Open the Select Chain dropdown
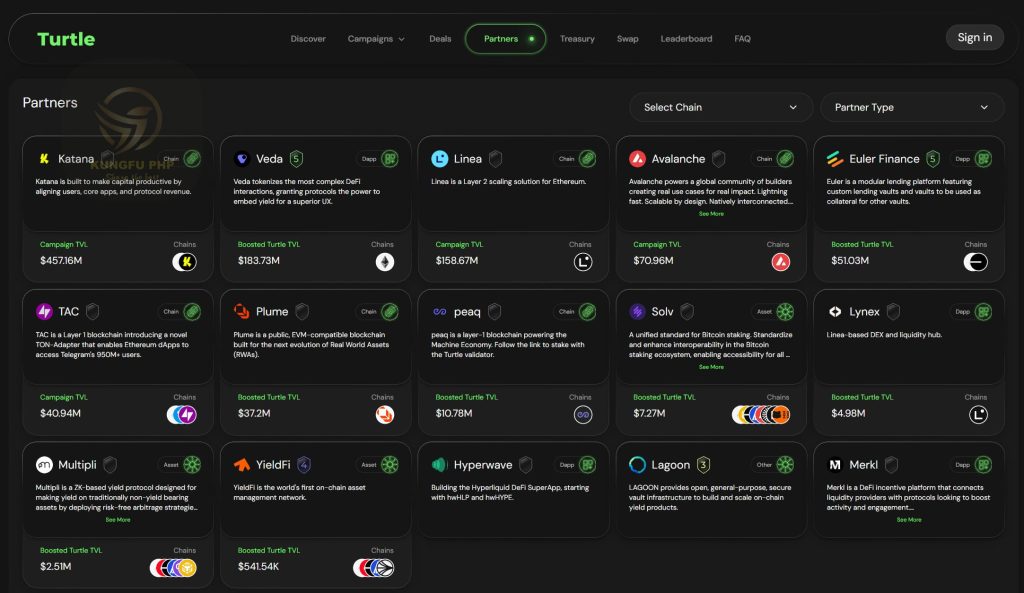Image resolution: width=1024 pixels, height=593 pixels. 720,107
